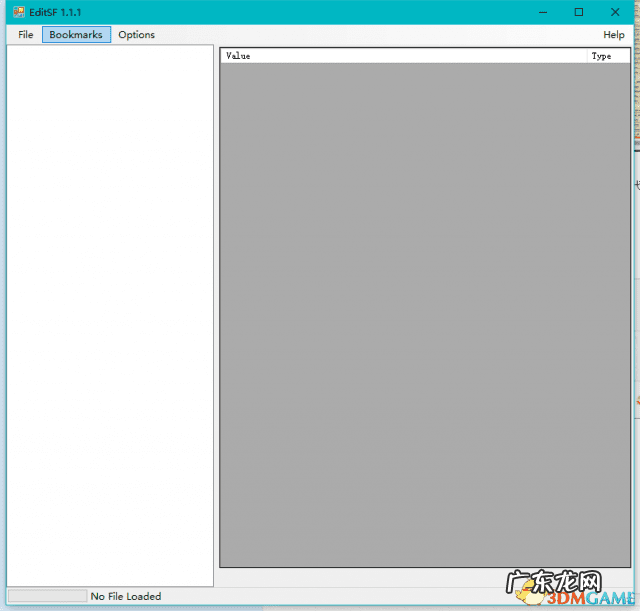Viewport: 640px width, 611px height.
Task: Click the divider between Value and Type columns
Action: coord(587,56)
